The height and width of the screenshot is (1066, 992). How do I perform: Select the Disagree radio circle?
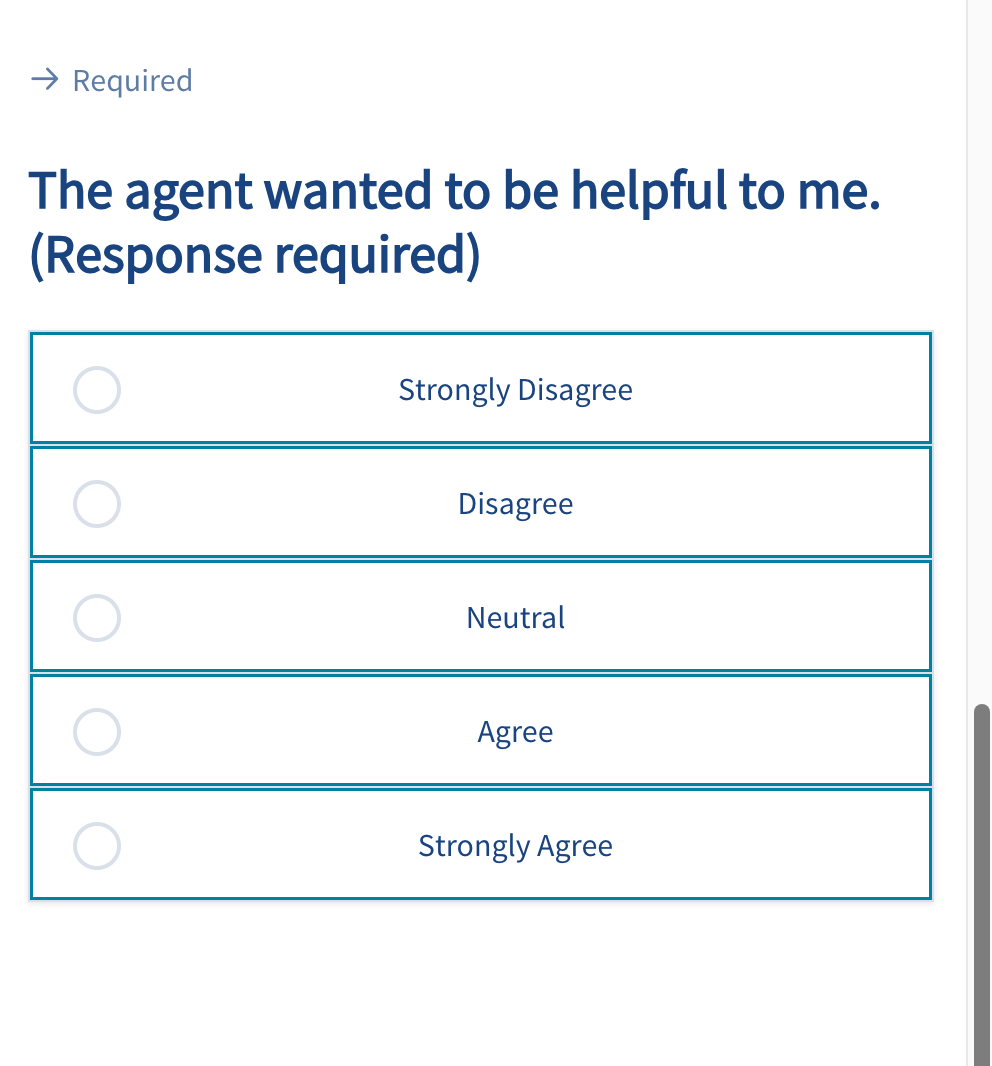point(97,503)
